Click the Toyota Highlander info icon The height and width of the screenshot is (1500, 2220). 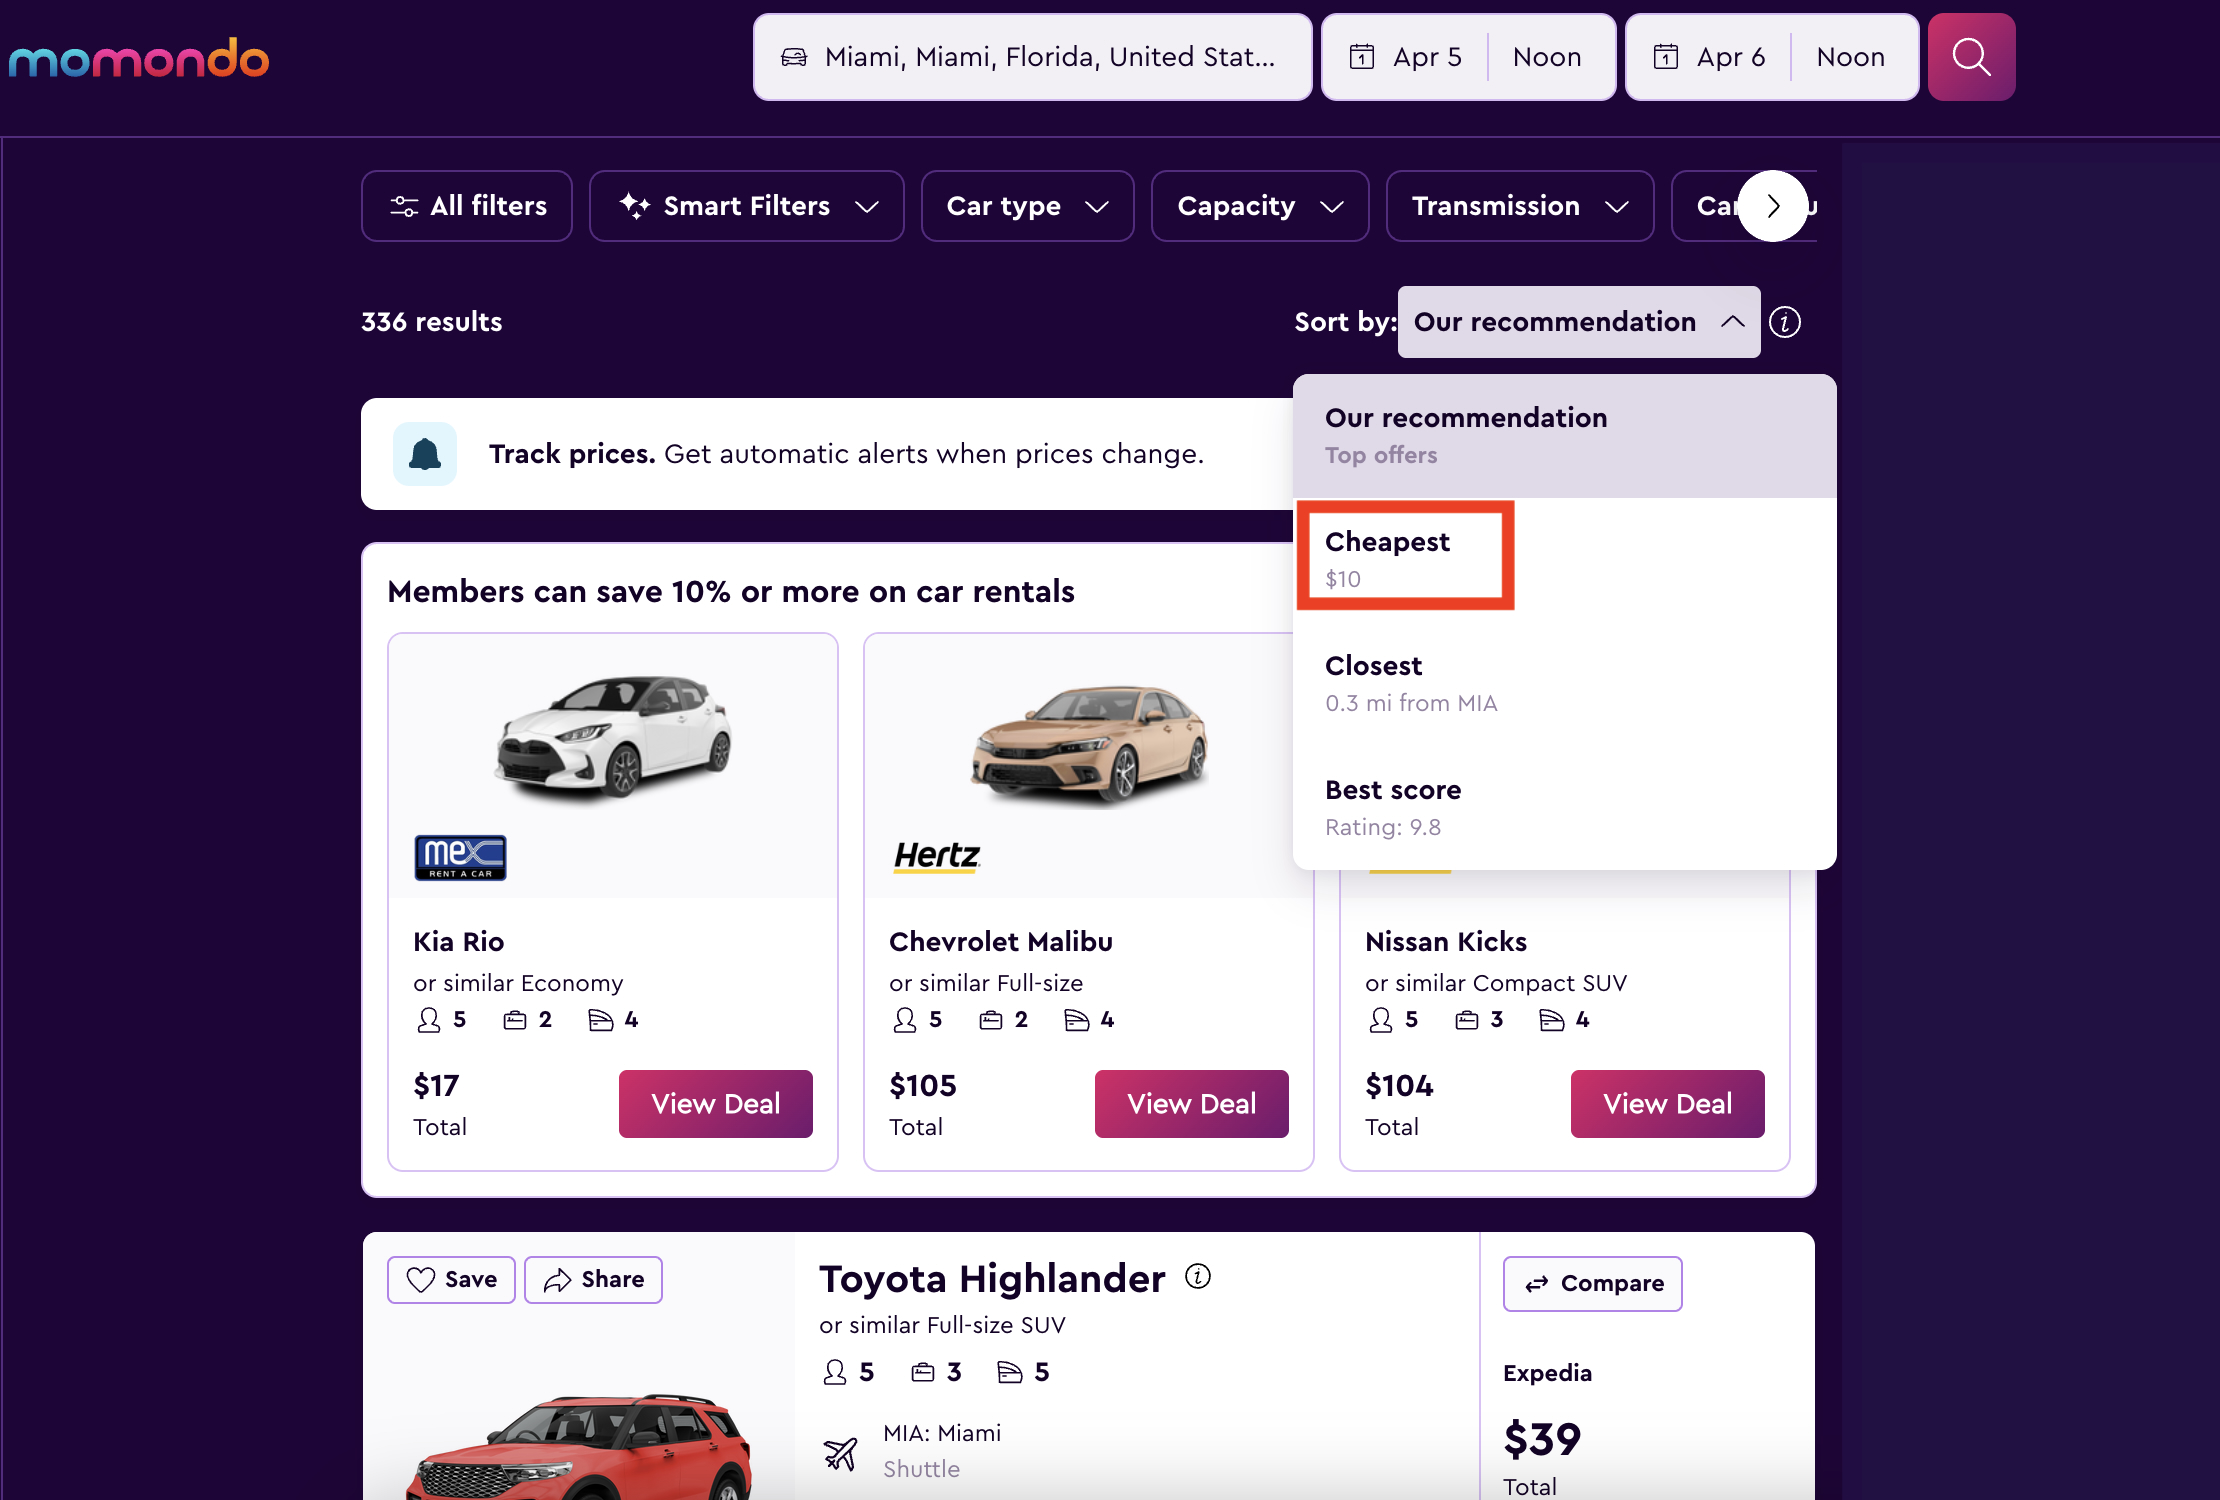click(1198, 1276)
